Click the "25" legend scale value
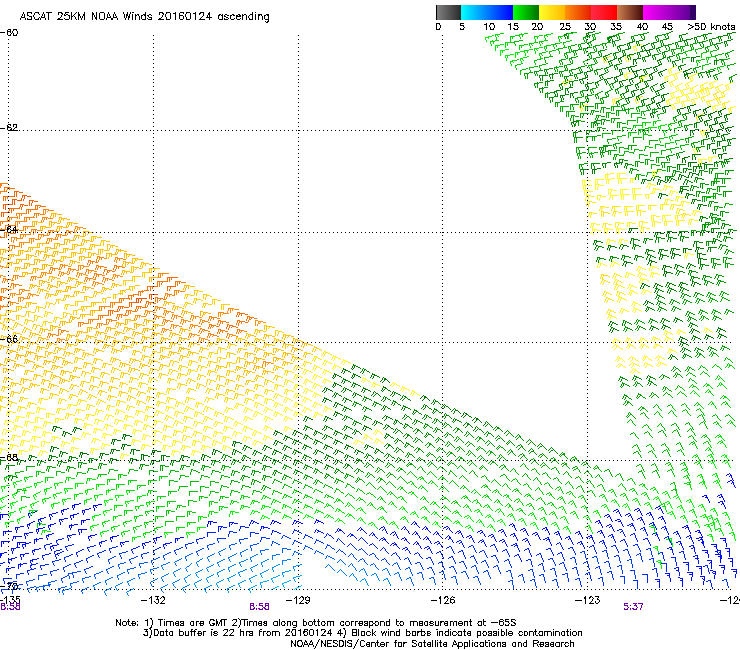740x650 pixels. coord(565,27)
